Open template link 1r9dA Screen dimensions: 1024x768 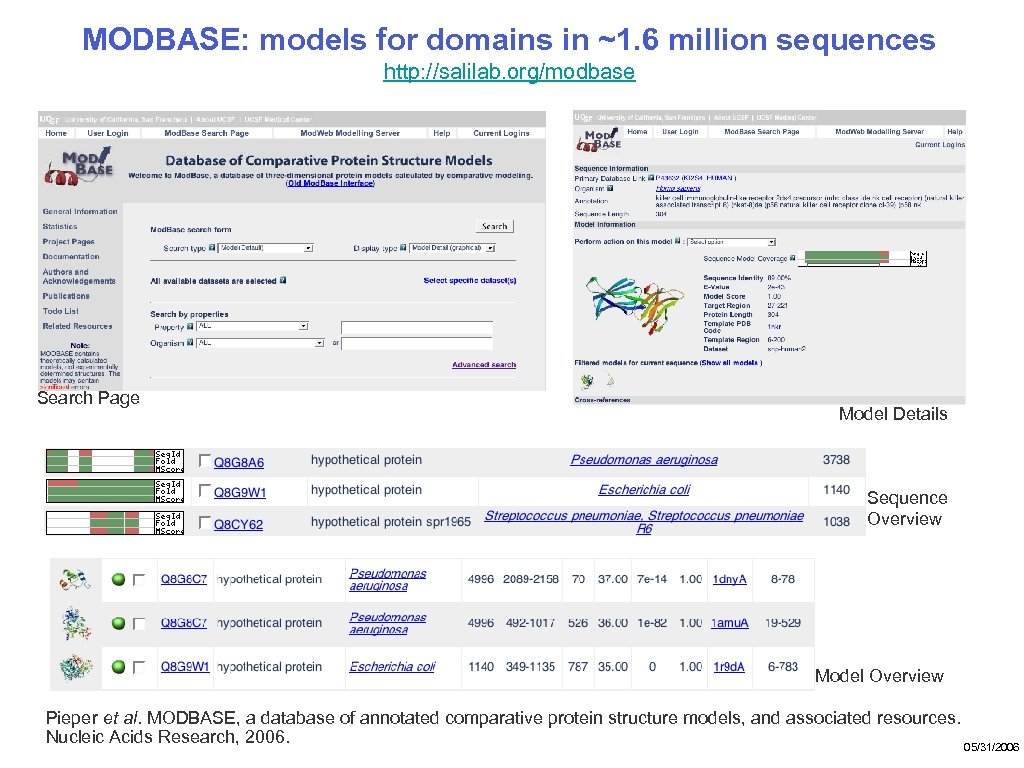[x=729, y=667]
